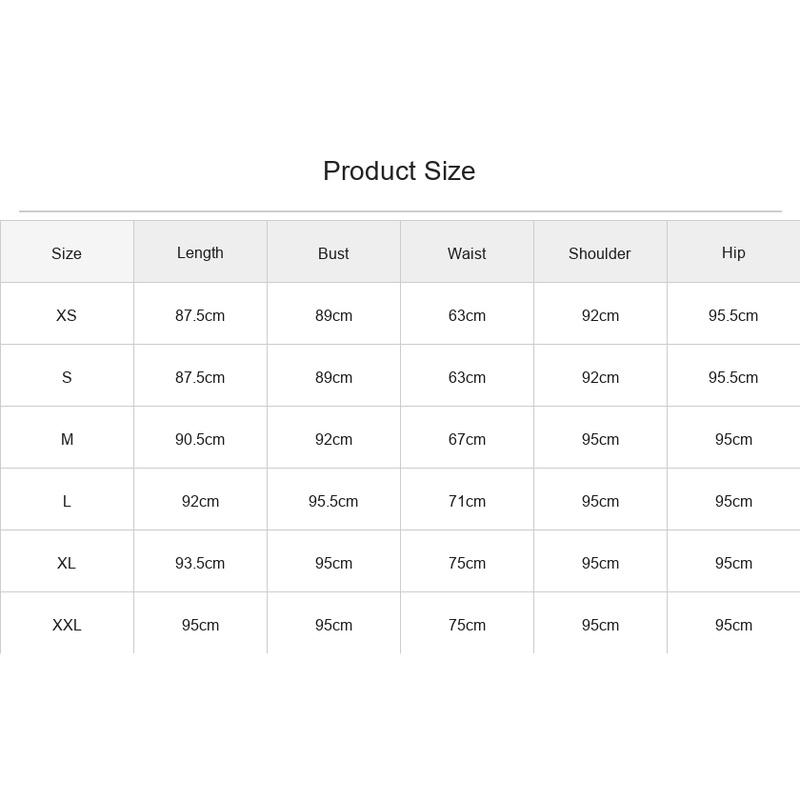Click the 92cm bust cell in M row

click(334, 439)
